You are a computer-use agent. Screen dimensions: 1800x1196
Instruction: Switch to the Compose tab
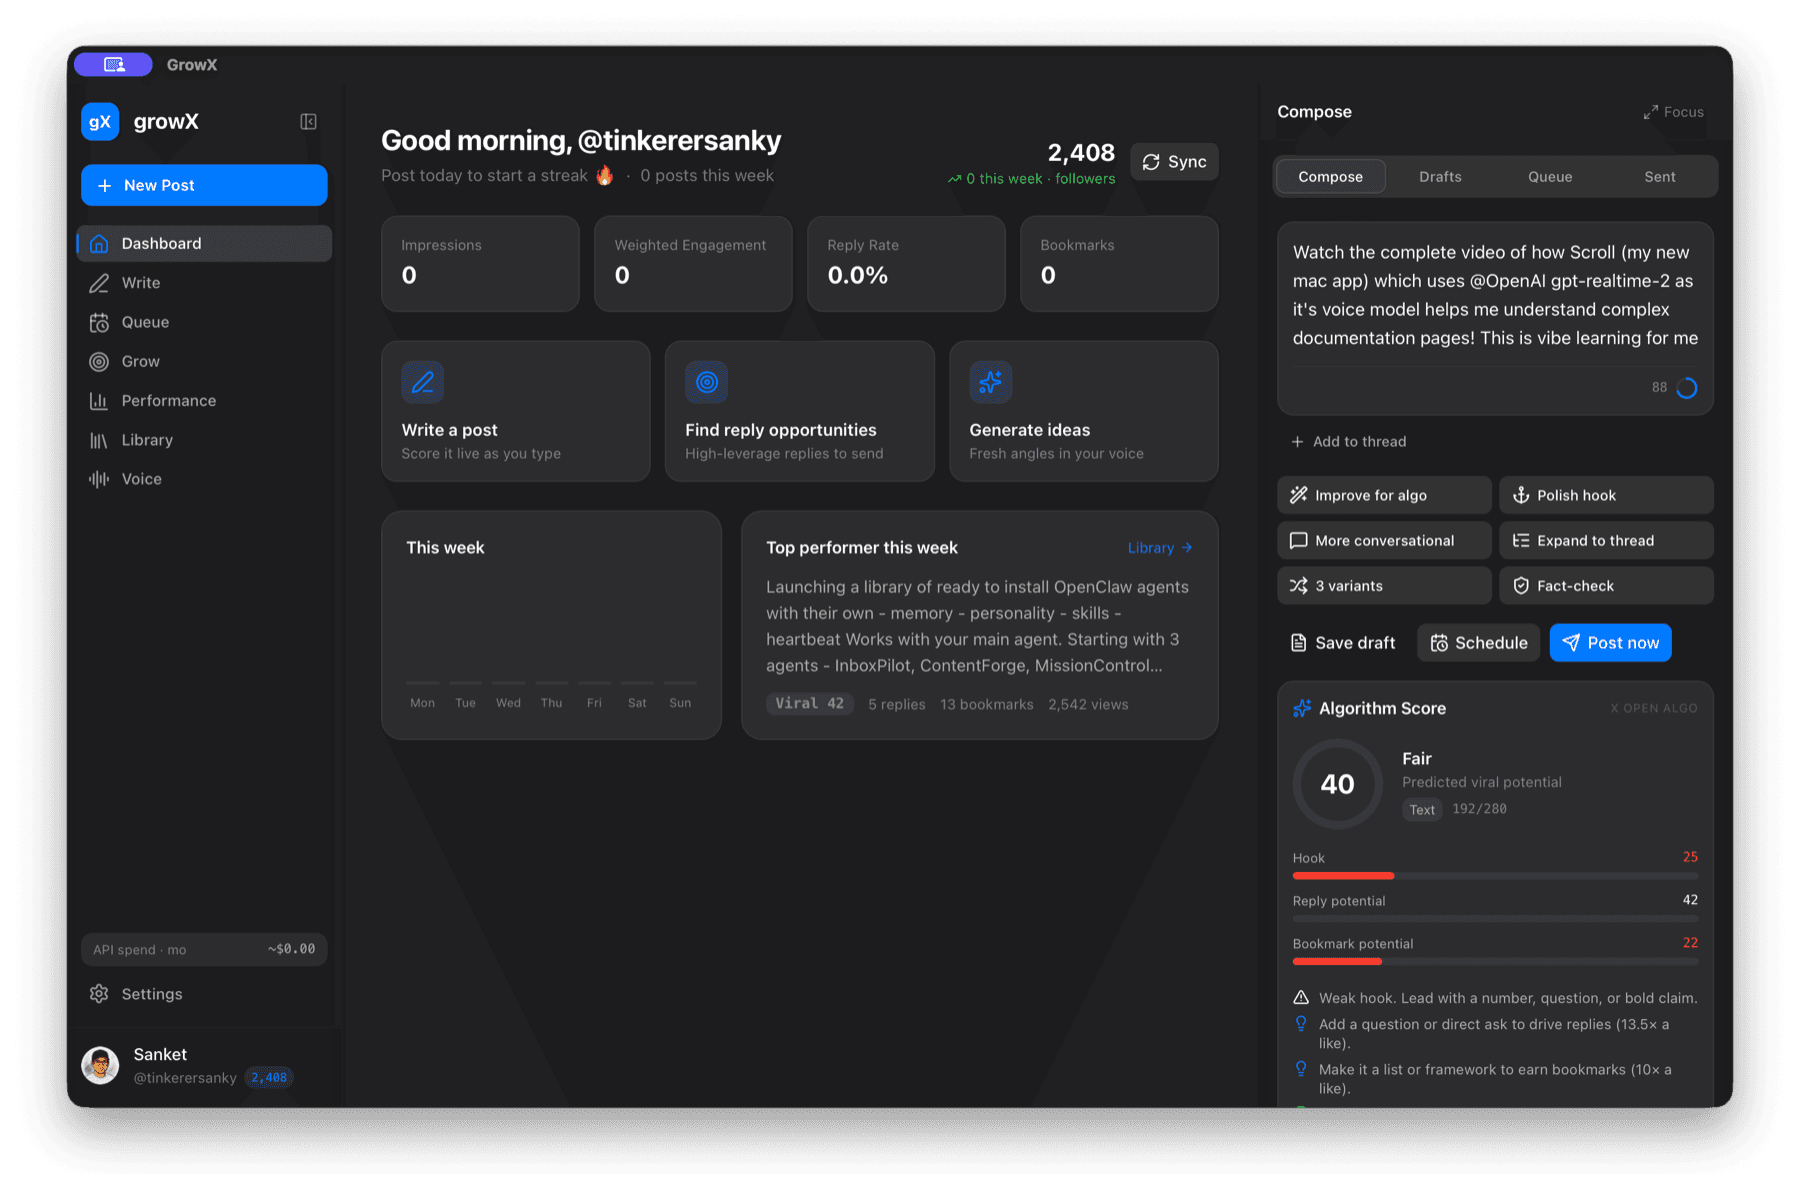(x=1331, y=177)
